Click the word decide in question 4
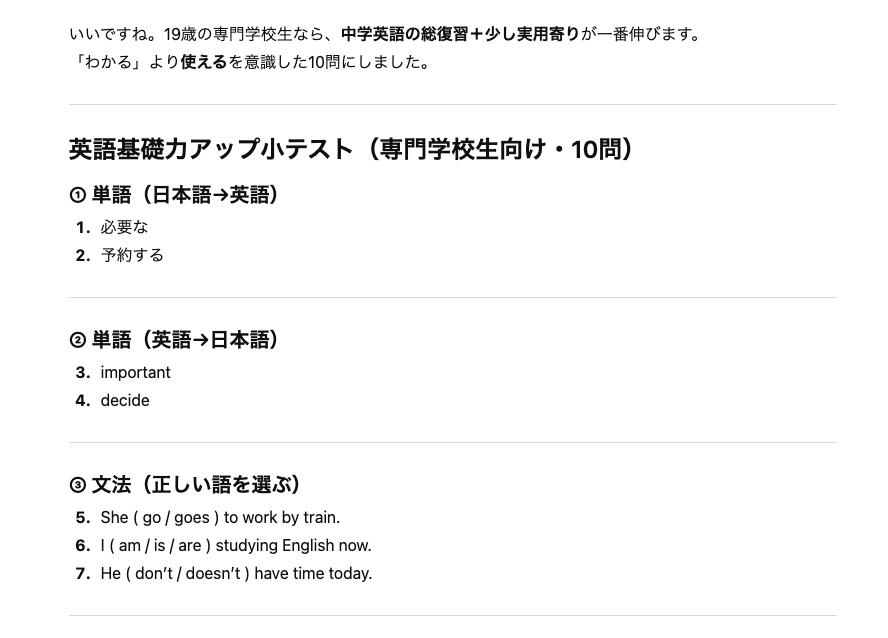 click(125, 400)
